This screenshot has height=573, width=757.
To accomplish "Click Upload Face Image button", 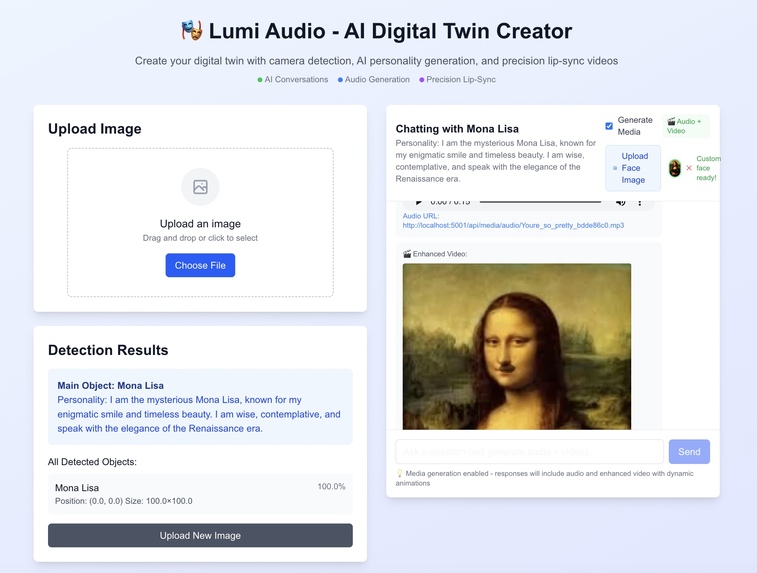I will click(633, 168).
